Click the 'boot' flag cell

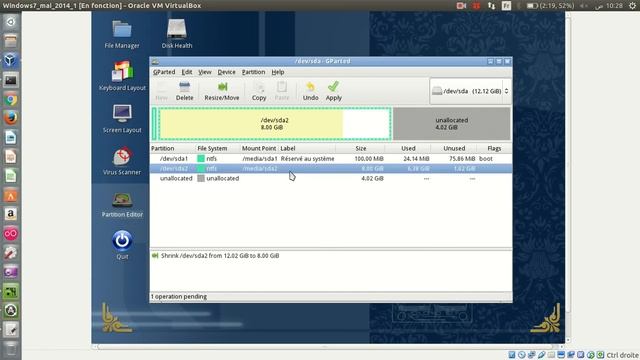click(x=486, y=158)
